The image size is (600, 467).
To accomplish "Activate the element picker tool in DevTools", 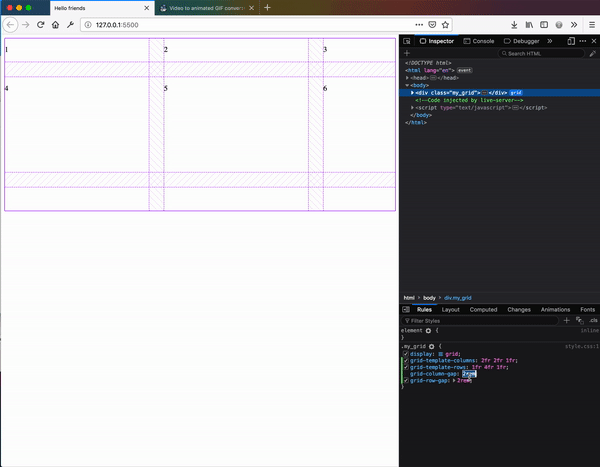I will (x=407, y=41).
